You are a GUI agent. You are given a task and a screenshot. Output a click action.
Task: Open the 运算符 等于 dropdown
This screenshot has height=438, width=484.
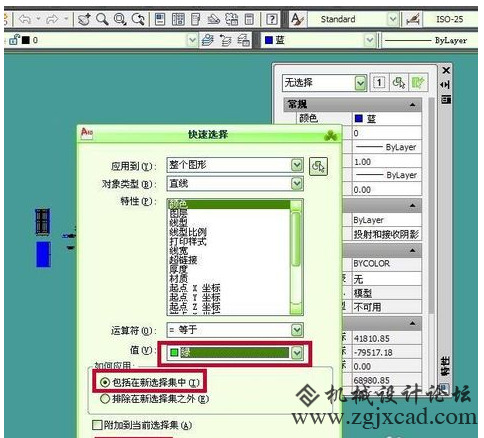click(297, 330)
